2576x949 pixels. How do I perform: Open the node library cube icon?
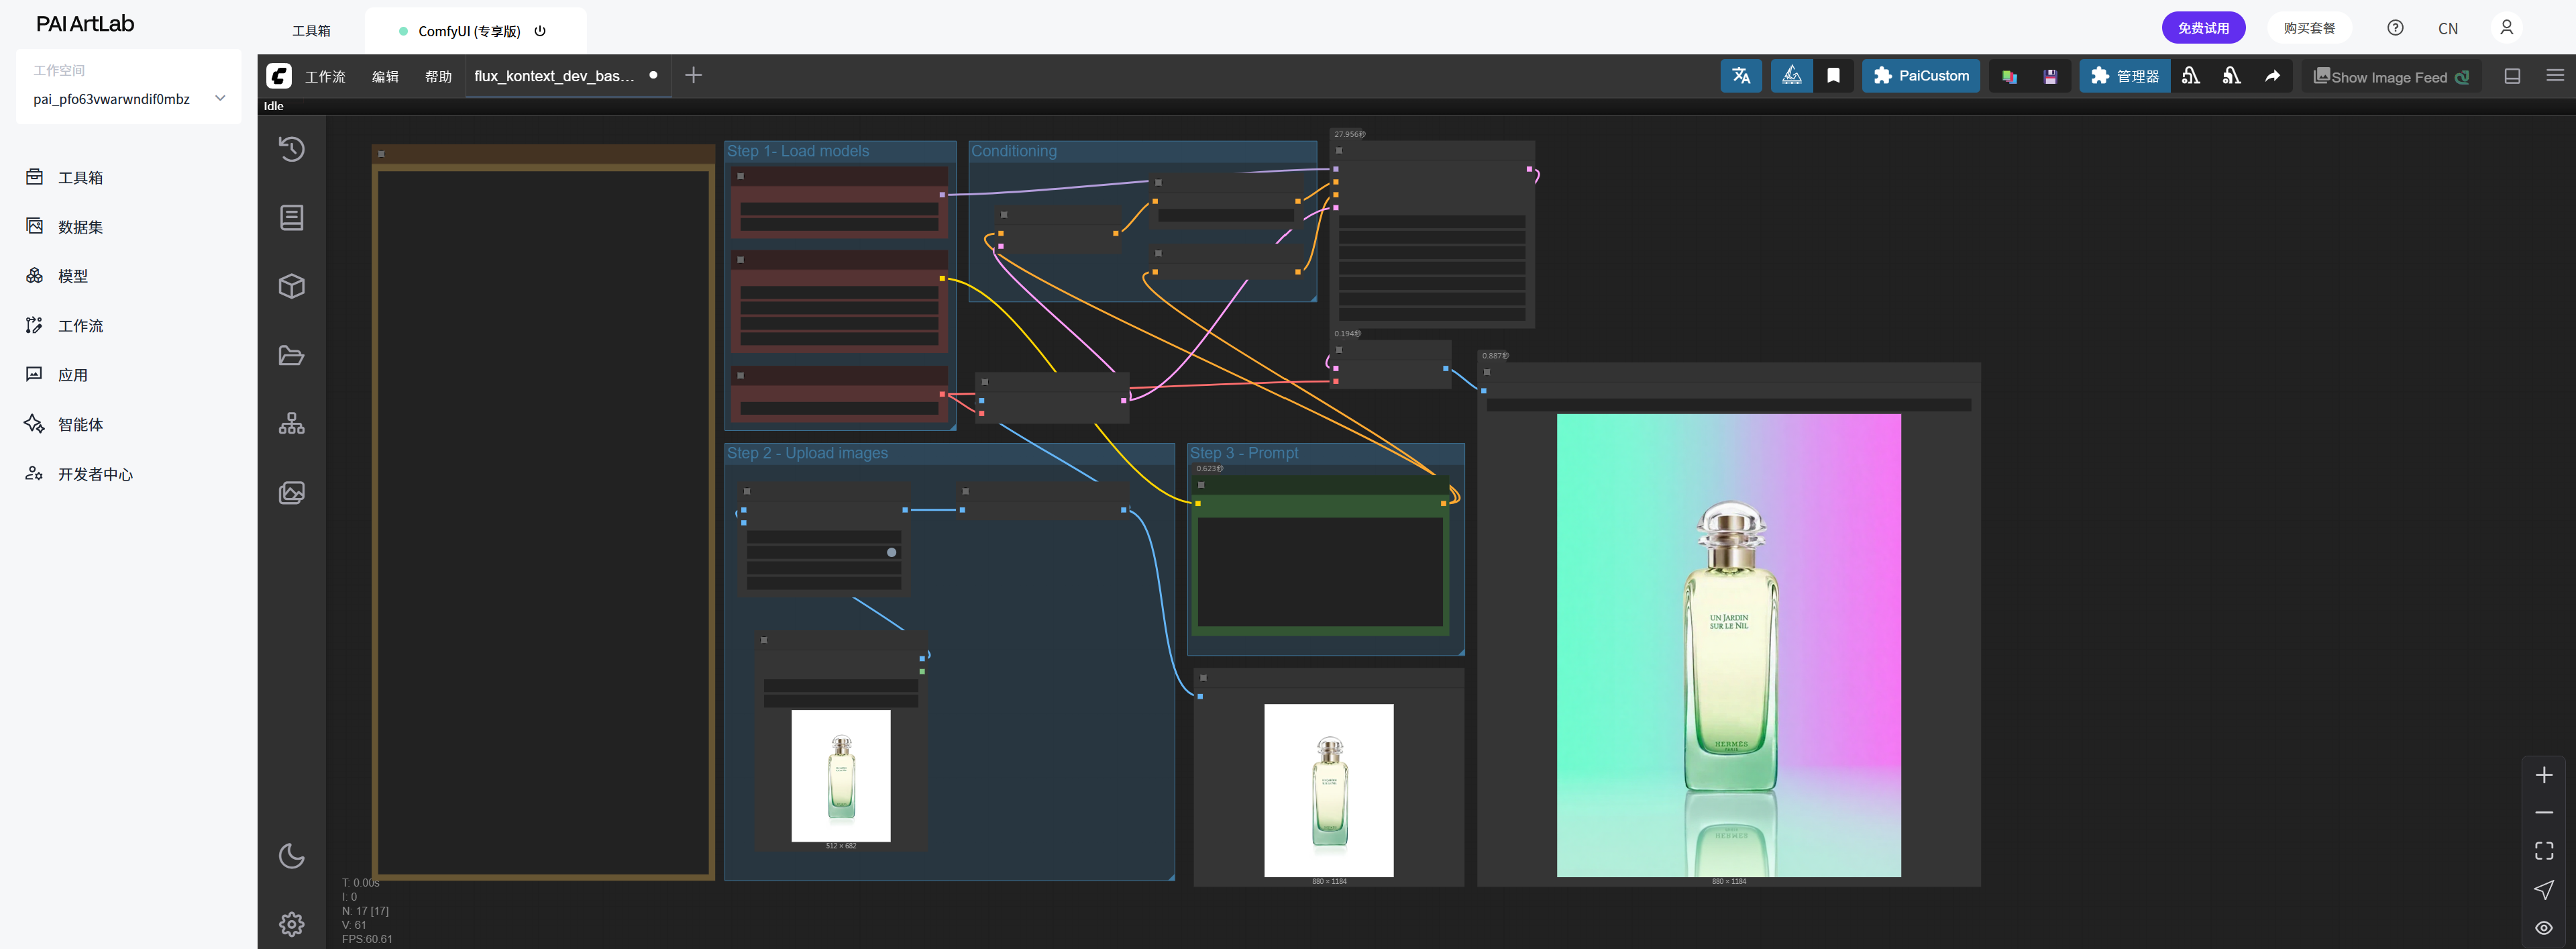point(291,286)
